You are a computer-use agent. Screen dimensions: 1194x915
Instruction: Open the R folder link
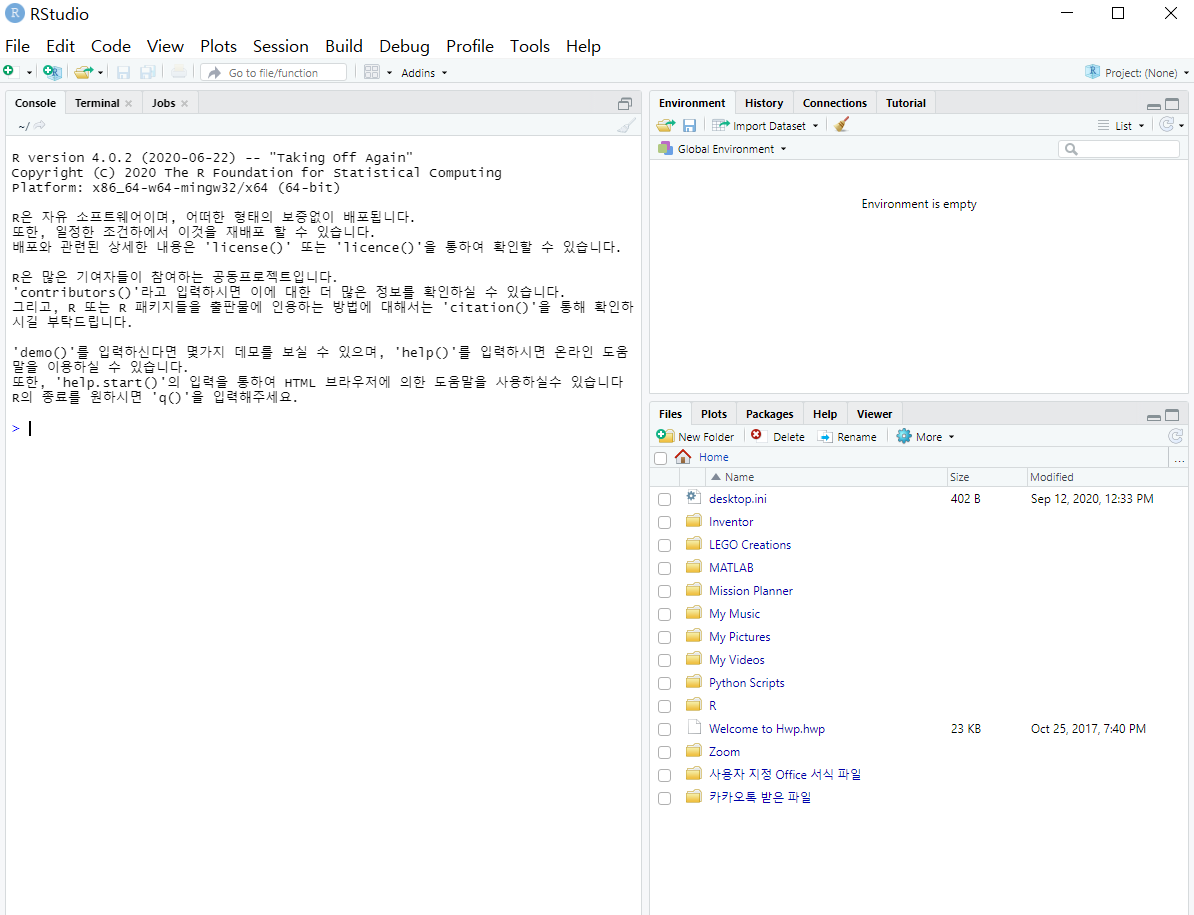tap(713, 706)
